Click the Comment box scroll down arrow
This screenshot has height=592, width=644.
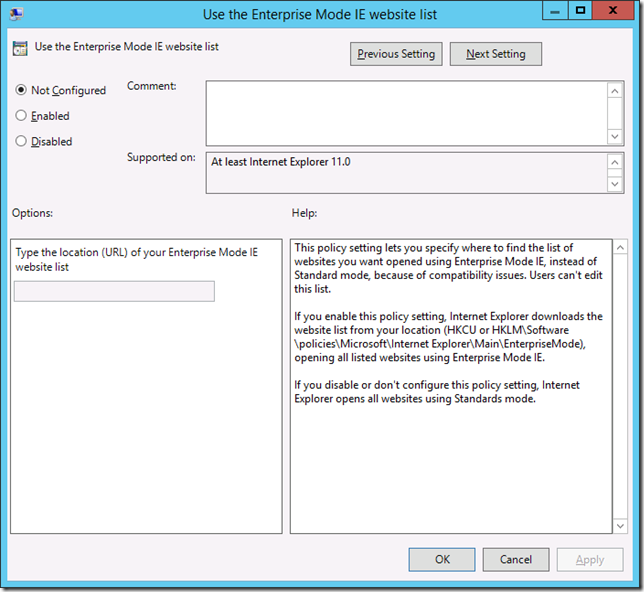[615, 136]
